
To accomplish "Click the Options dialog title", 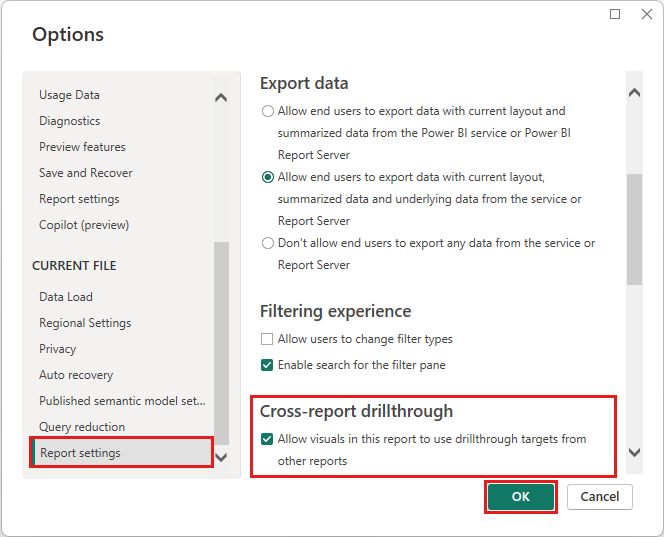I will point(68,34).
